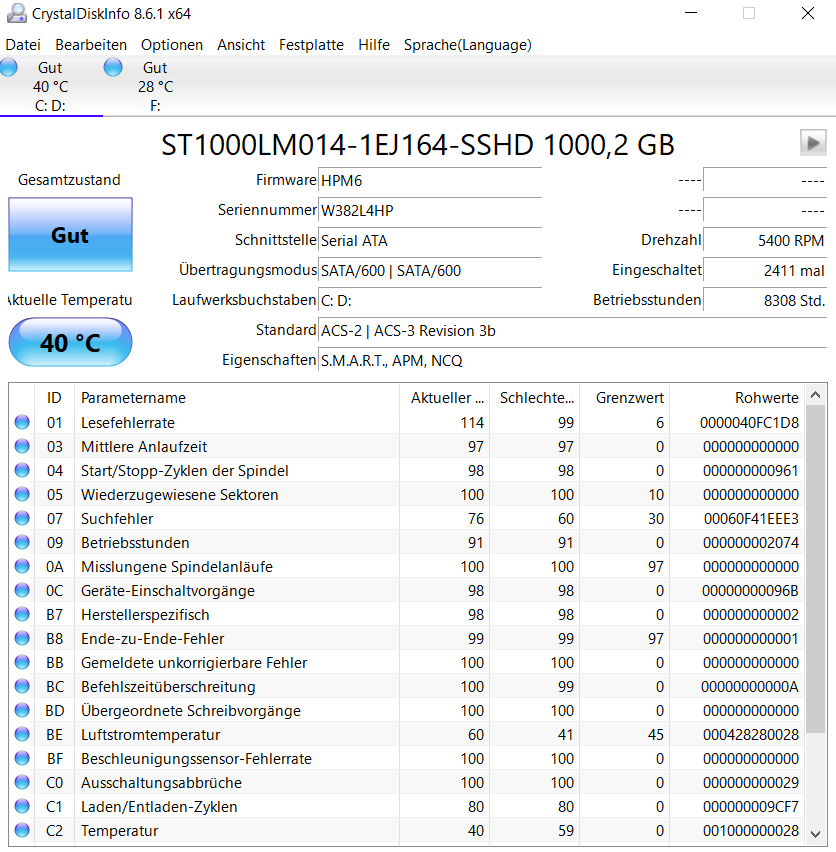This screenshot has height=852, width=836.
Task: Click the disk model title ST1000LM014-1EJ164-SSHD
Action: 348,145
